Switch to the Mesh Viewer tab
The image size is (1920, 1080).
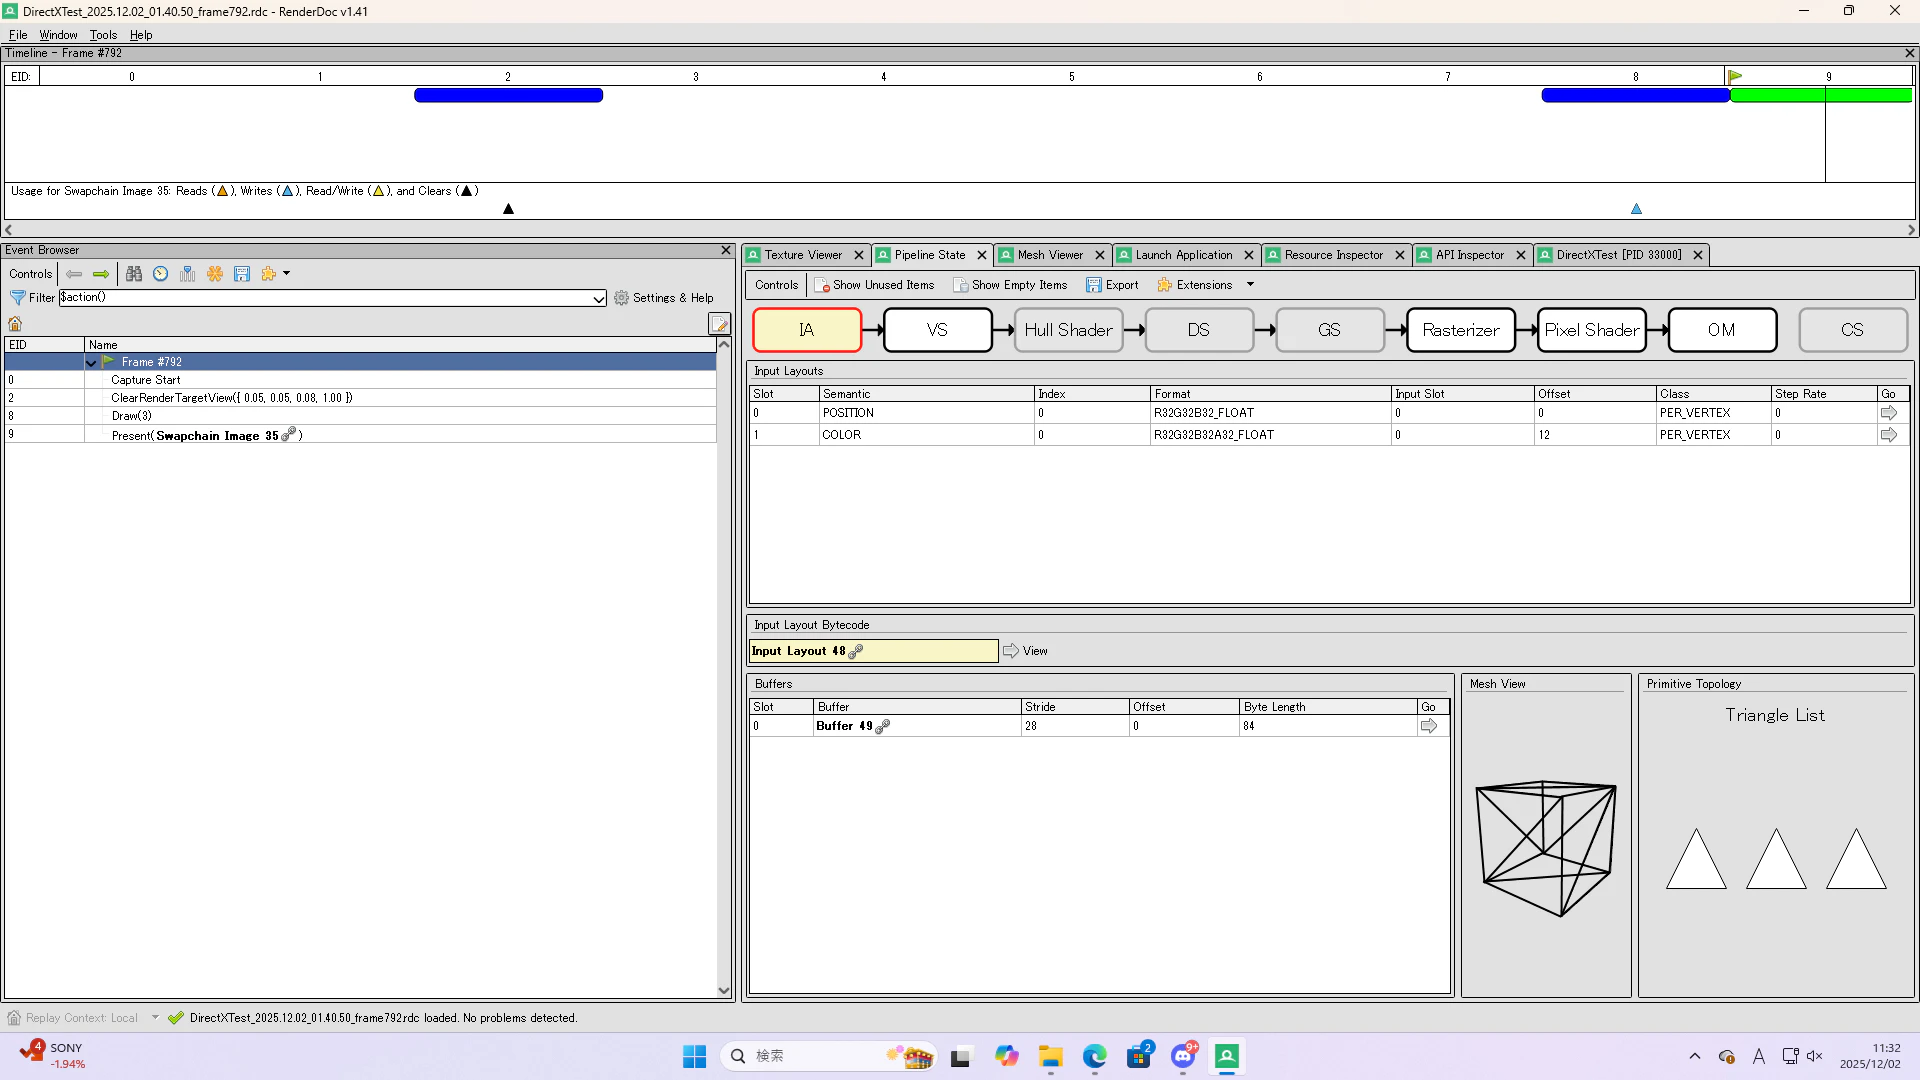click(1049, 255)
